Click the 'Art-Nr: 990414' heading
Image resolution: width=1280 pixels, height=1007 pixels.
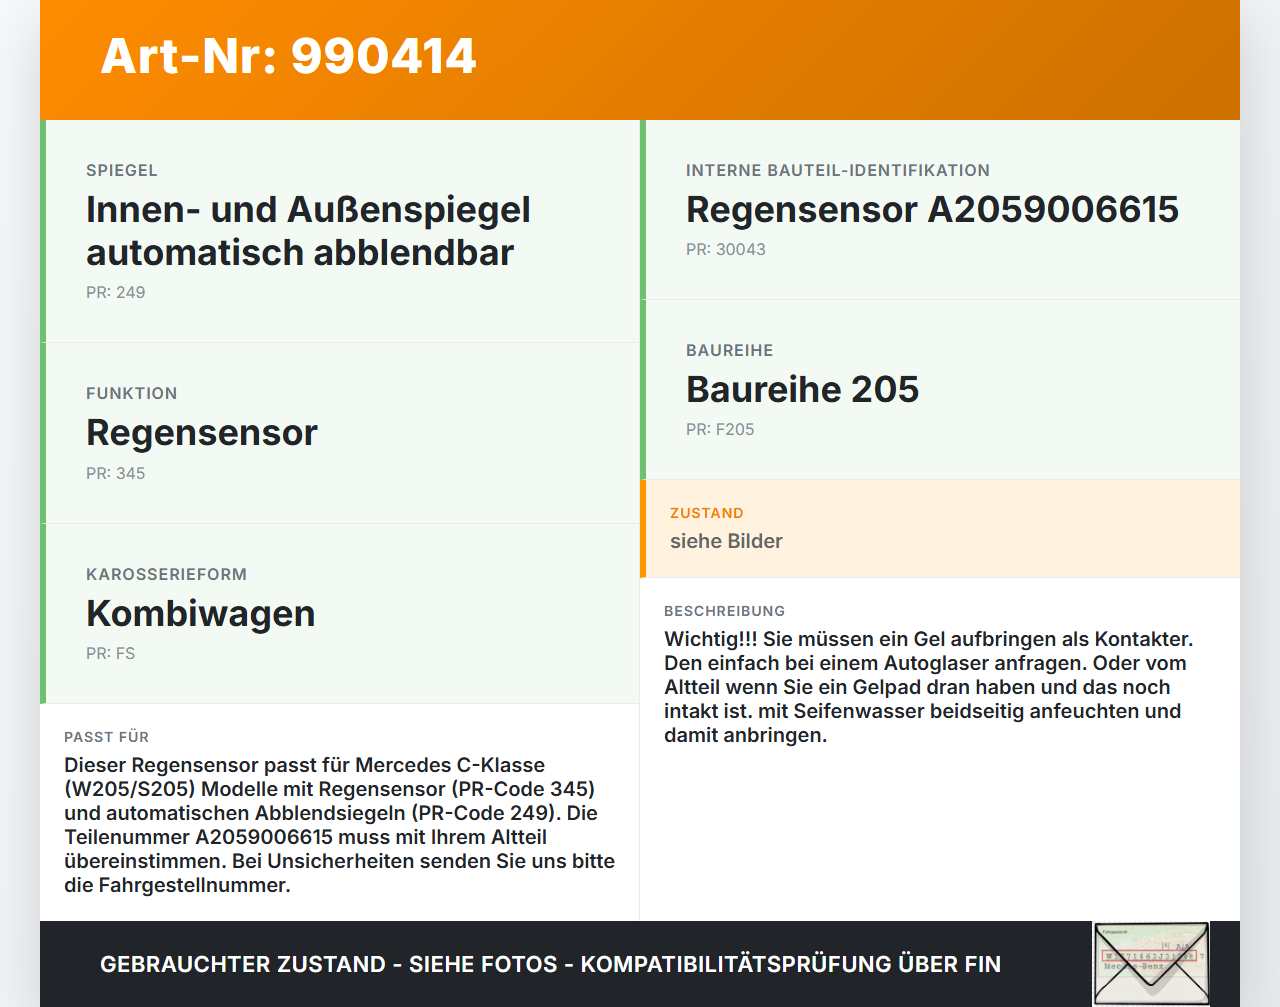pyautogui.click(x=288, y=56)
